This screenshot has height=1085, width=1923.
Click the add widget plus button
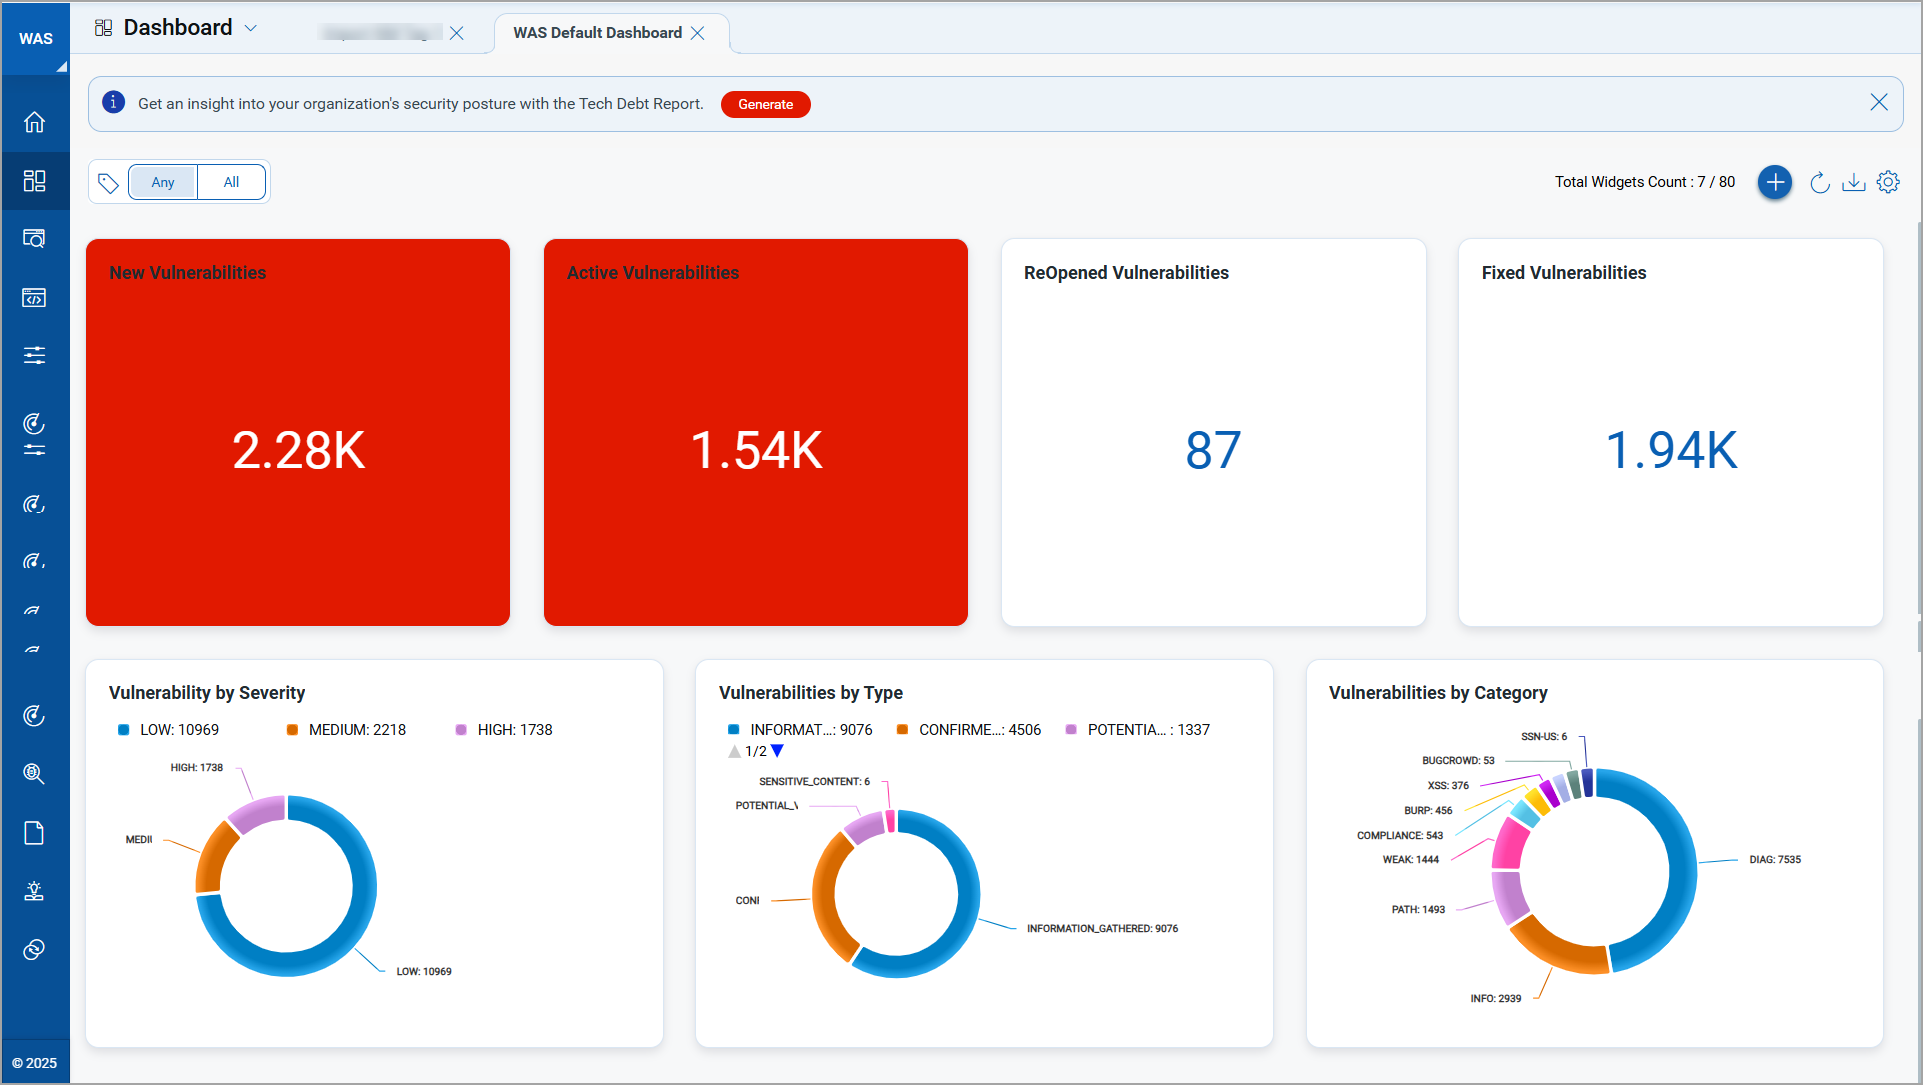click(x=1775, y=182)
